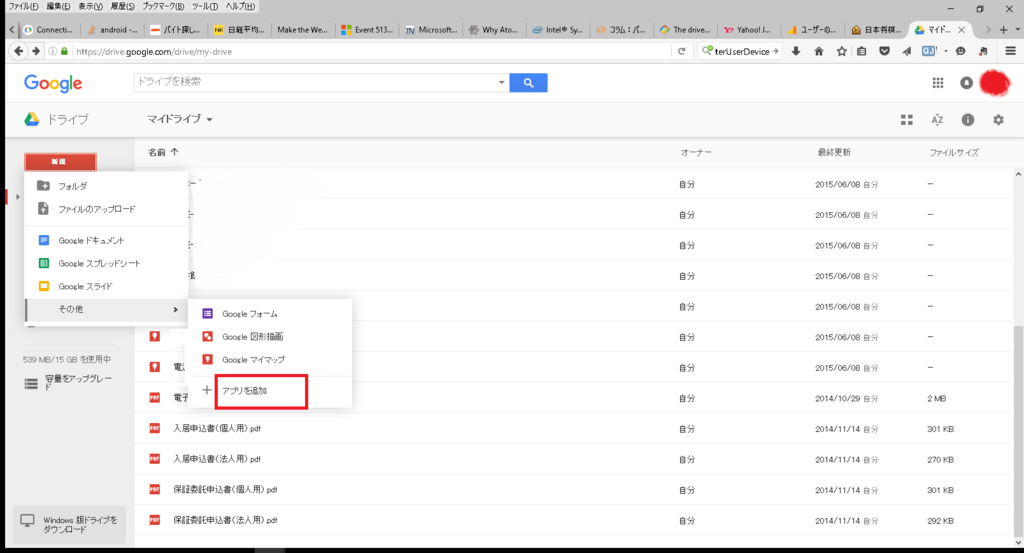Click the browser URL address bar
The height and width of the screenshot is (553, 1024).
372,51
